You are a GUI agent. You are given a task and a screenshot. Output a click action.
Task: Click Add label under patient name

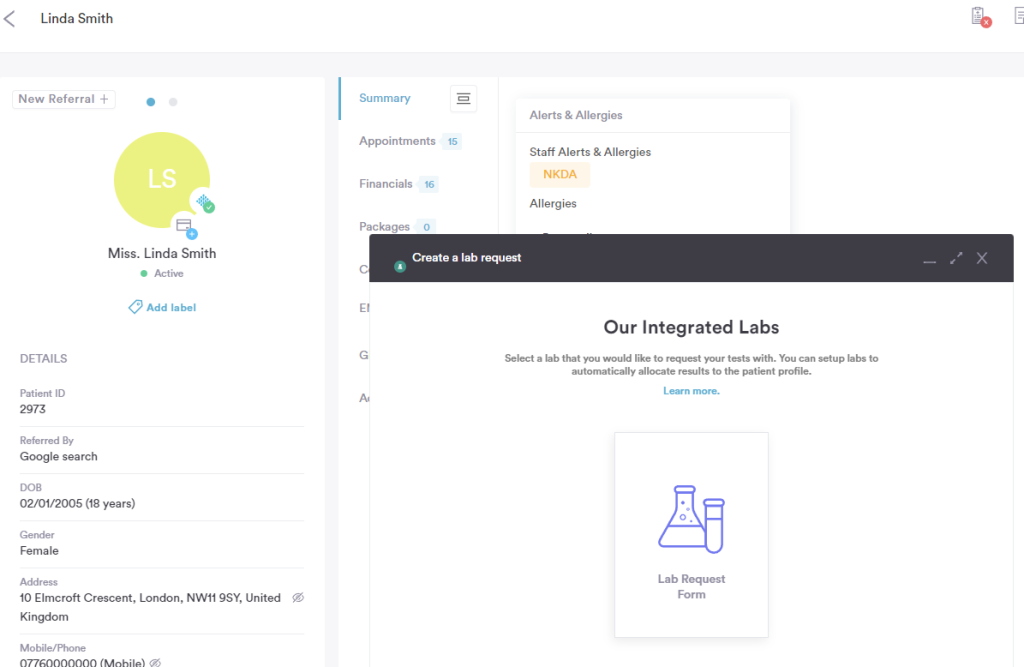162,307
